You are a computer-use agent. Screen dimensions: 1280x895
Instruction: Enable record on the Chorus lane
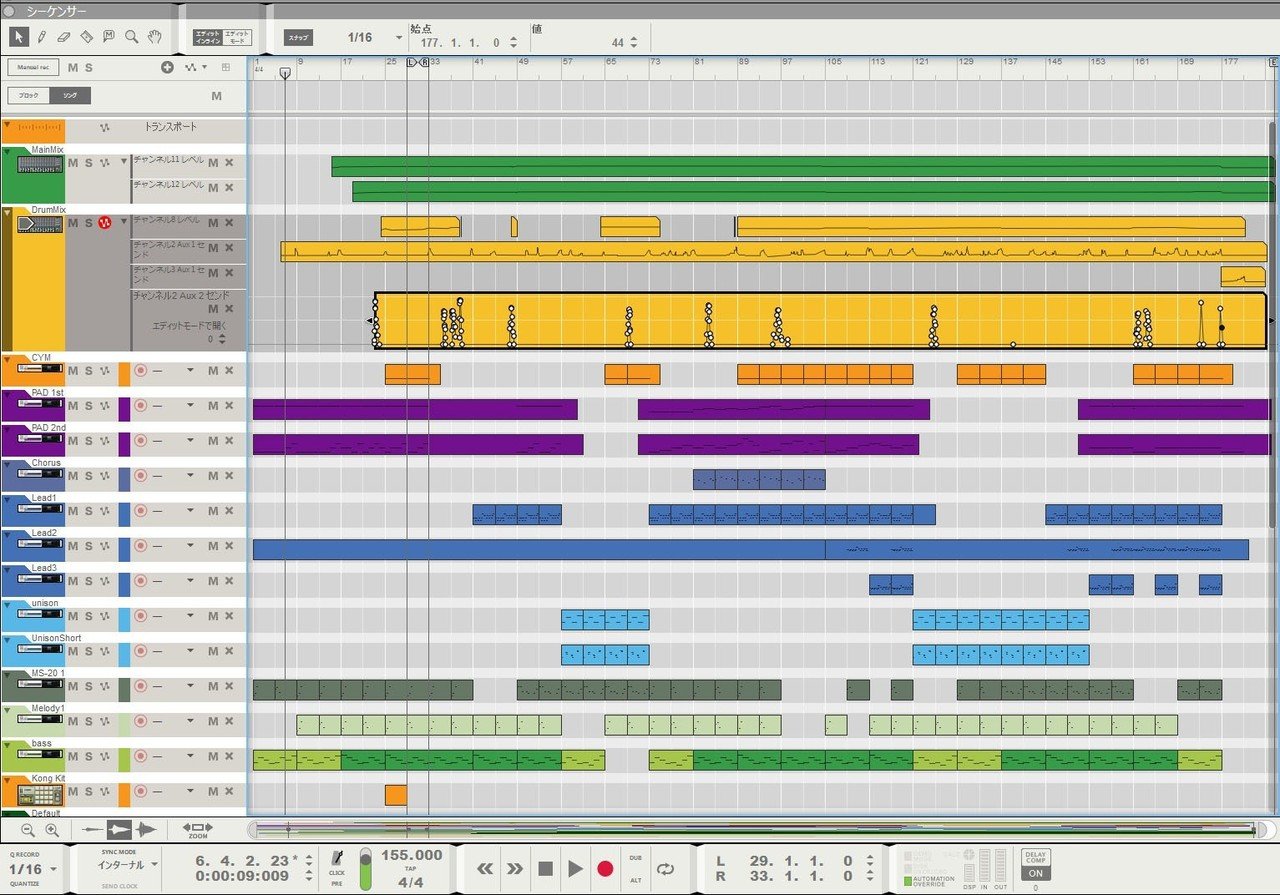click(x=140, y=476)
